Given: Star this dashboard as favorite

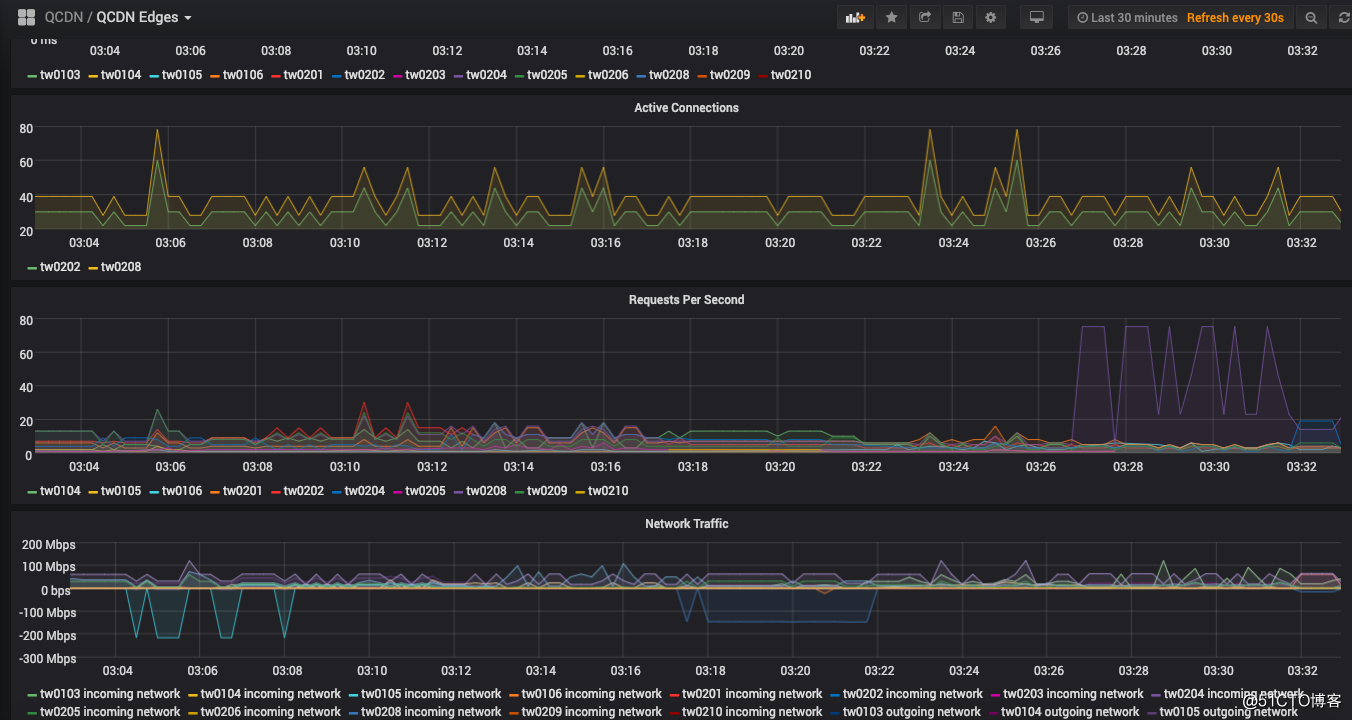Looking at the screenshot, I should point(891,17).
